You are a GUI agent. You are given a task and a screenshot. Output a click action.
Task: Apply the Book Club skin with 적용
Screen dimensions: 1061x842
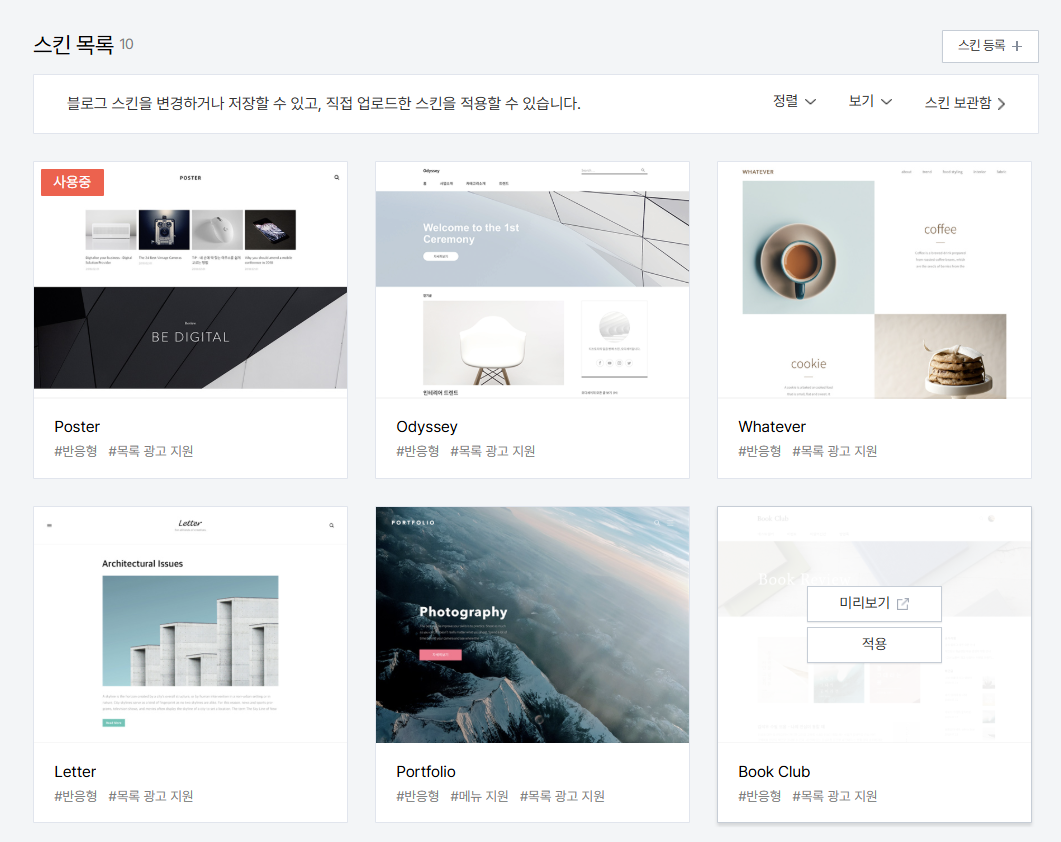(874, 644)
